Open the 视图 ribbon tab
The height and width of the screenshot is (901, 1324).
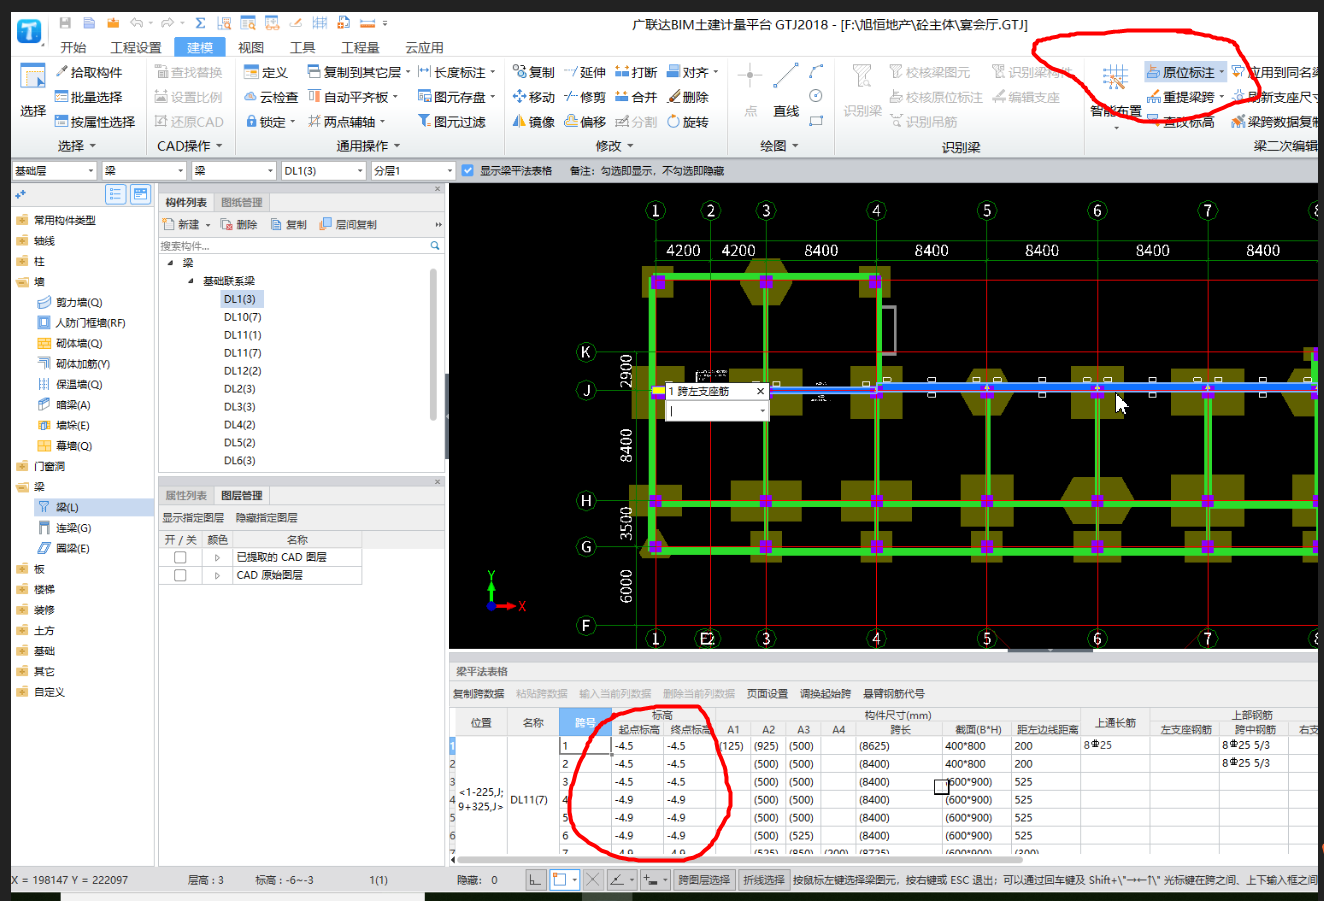coord(251,47)
